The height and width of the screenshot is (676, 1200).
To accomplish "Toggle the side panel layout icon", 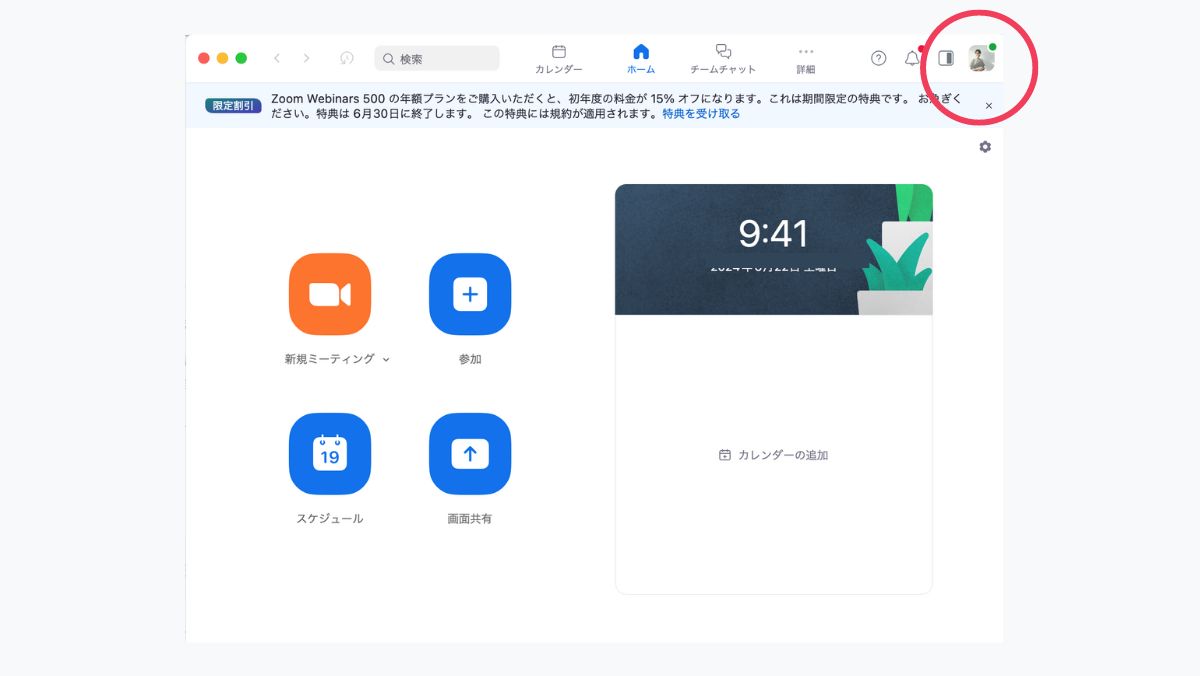I will pyautogui.click(x=945, y=58).
